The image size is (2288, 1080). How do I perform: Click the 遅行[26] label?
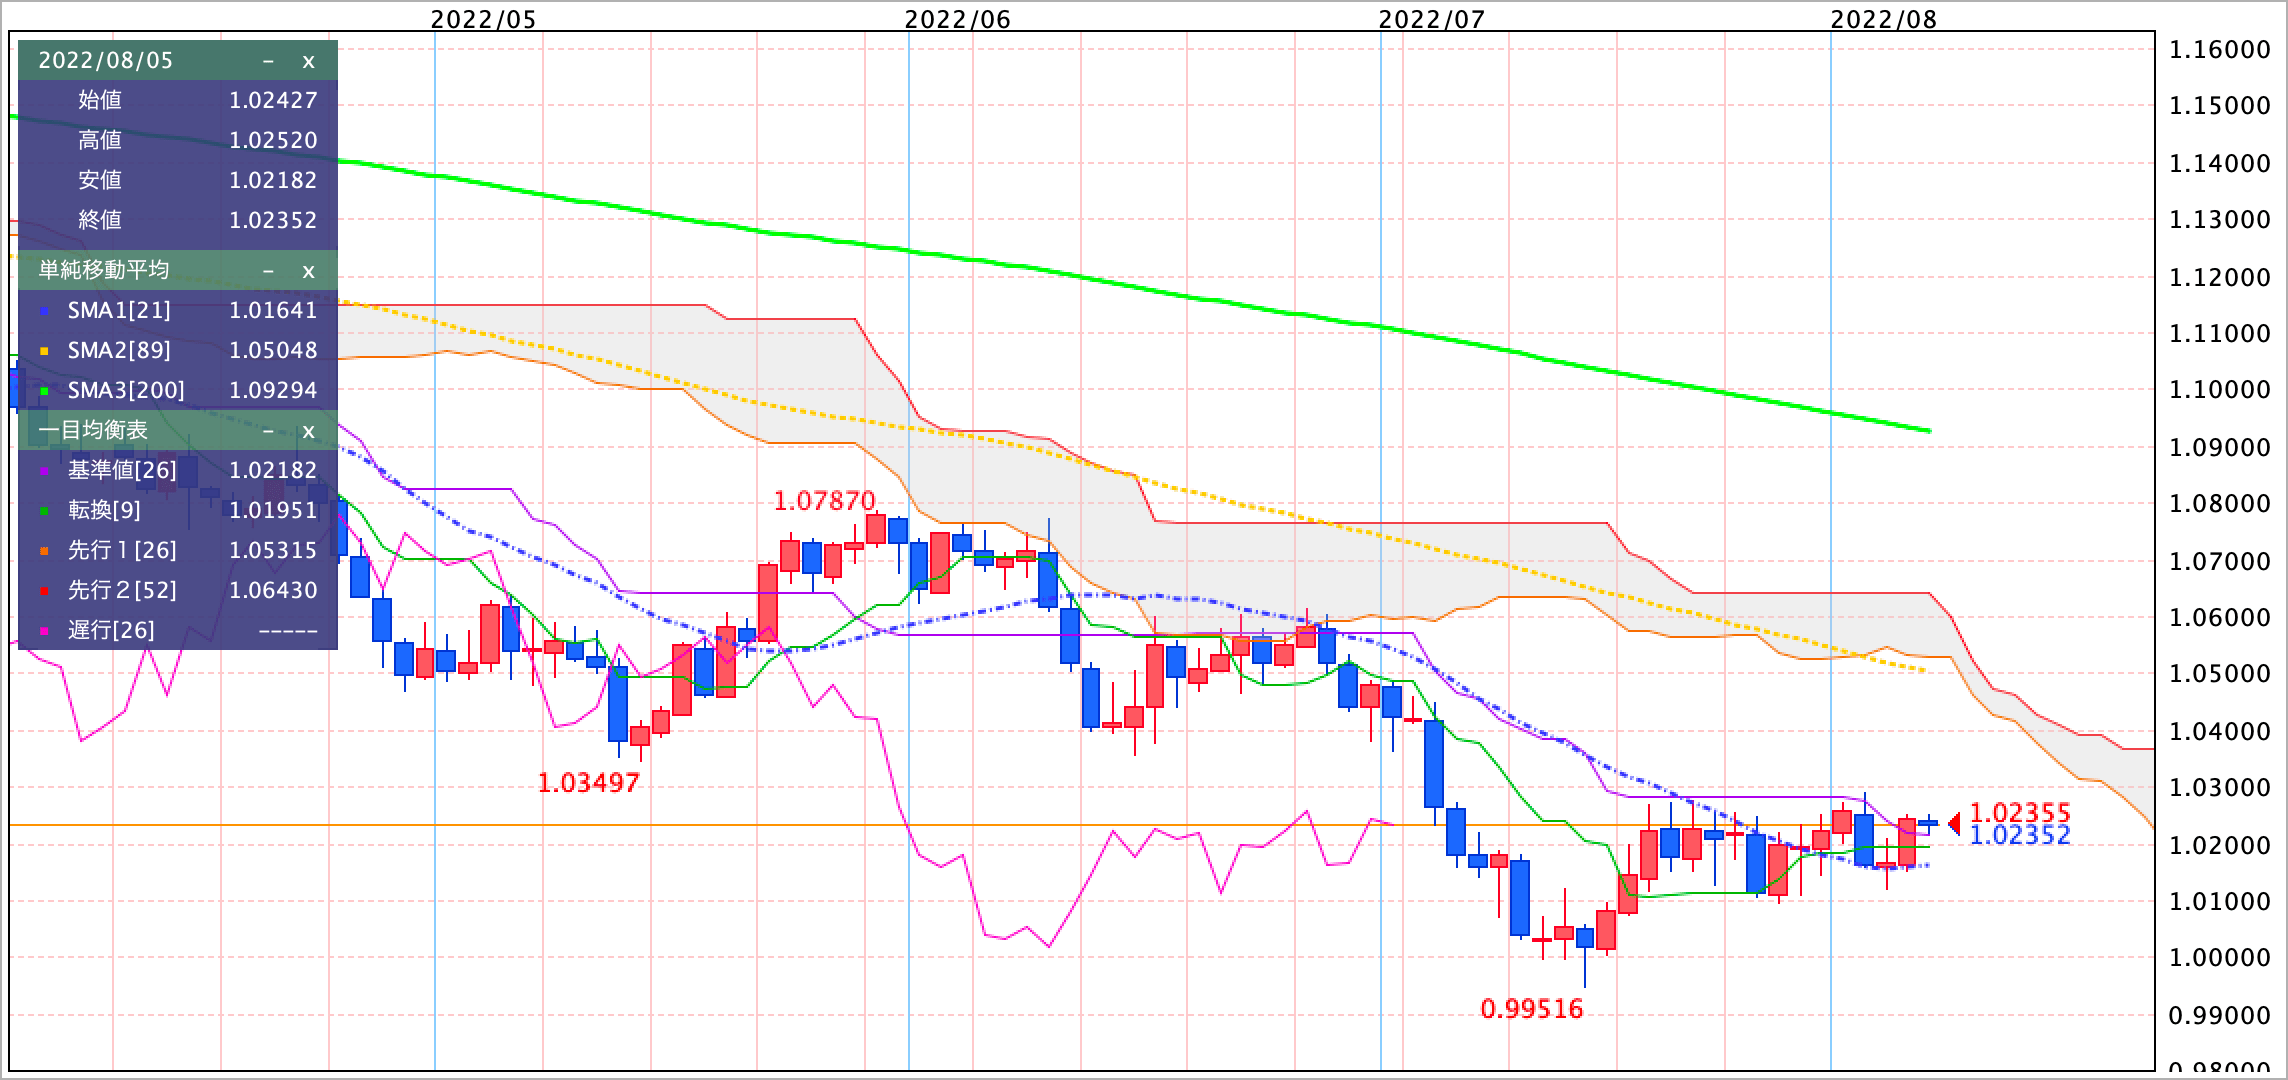pyautogui.click(x=111, y=630)
